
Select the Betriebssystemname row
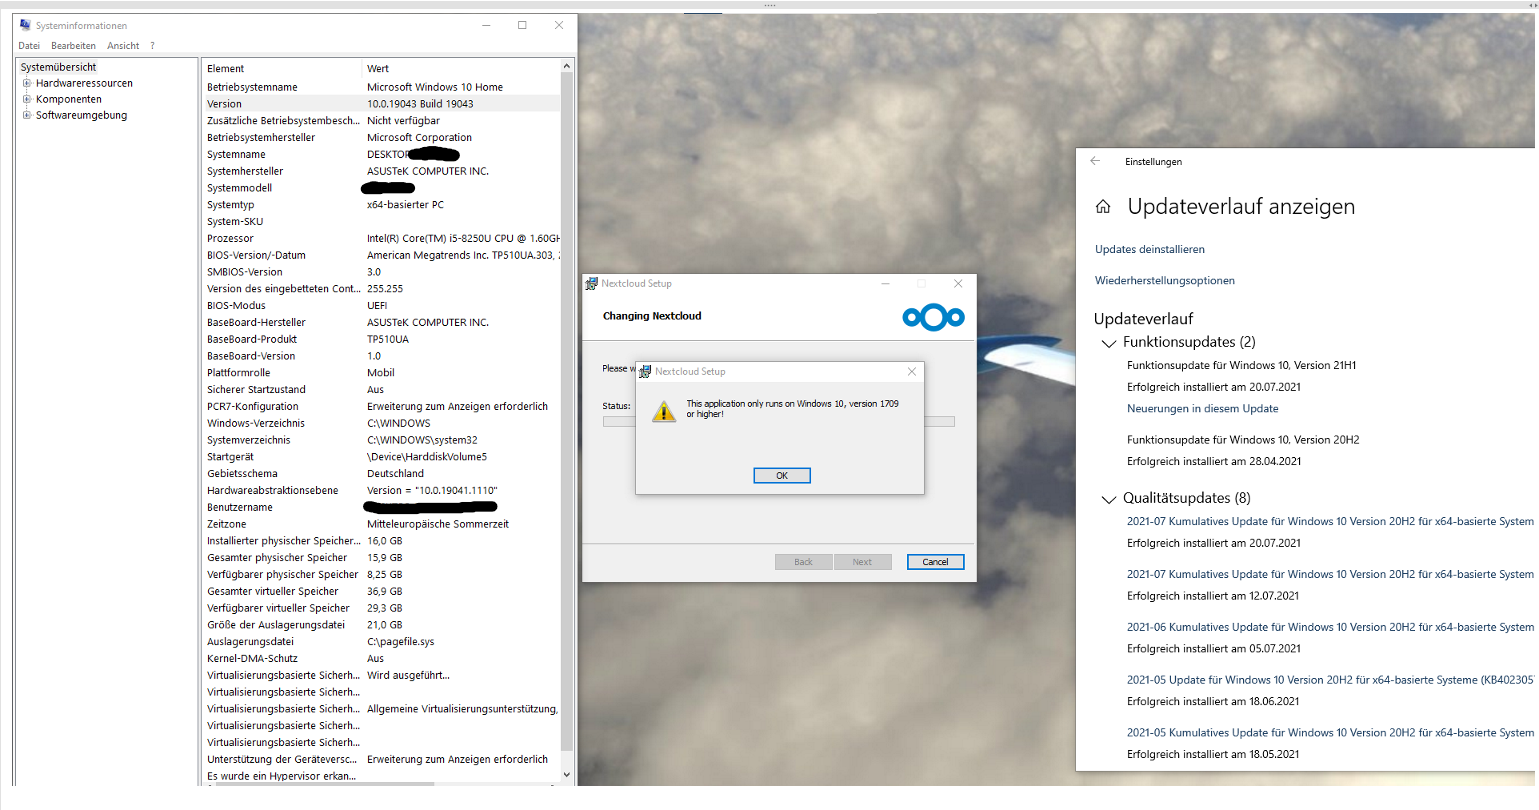382,87
